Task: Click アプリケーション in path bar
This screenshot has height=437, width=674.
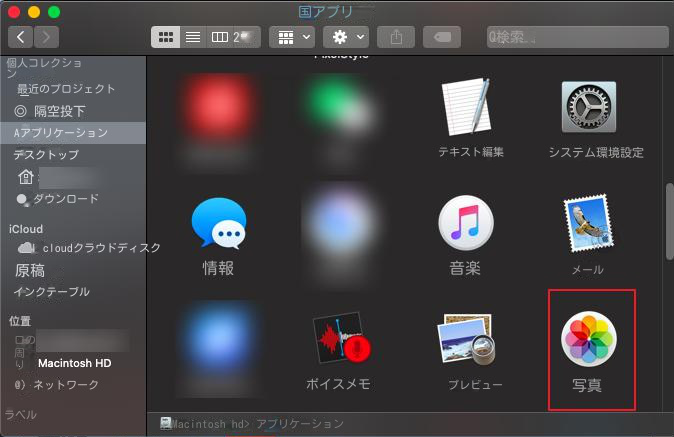Action: pos(300,424)
